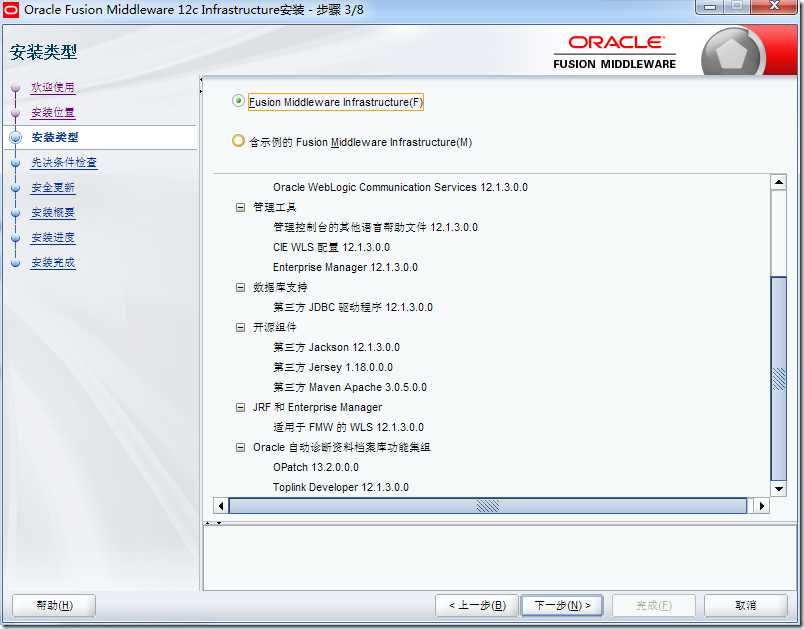804x629 pixels.
Task: Select 含示例的 Fusion Middleware Infrastructure(M) option
Action: tap(238, 140)
